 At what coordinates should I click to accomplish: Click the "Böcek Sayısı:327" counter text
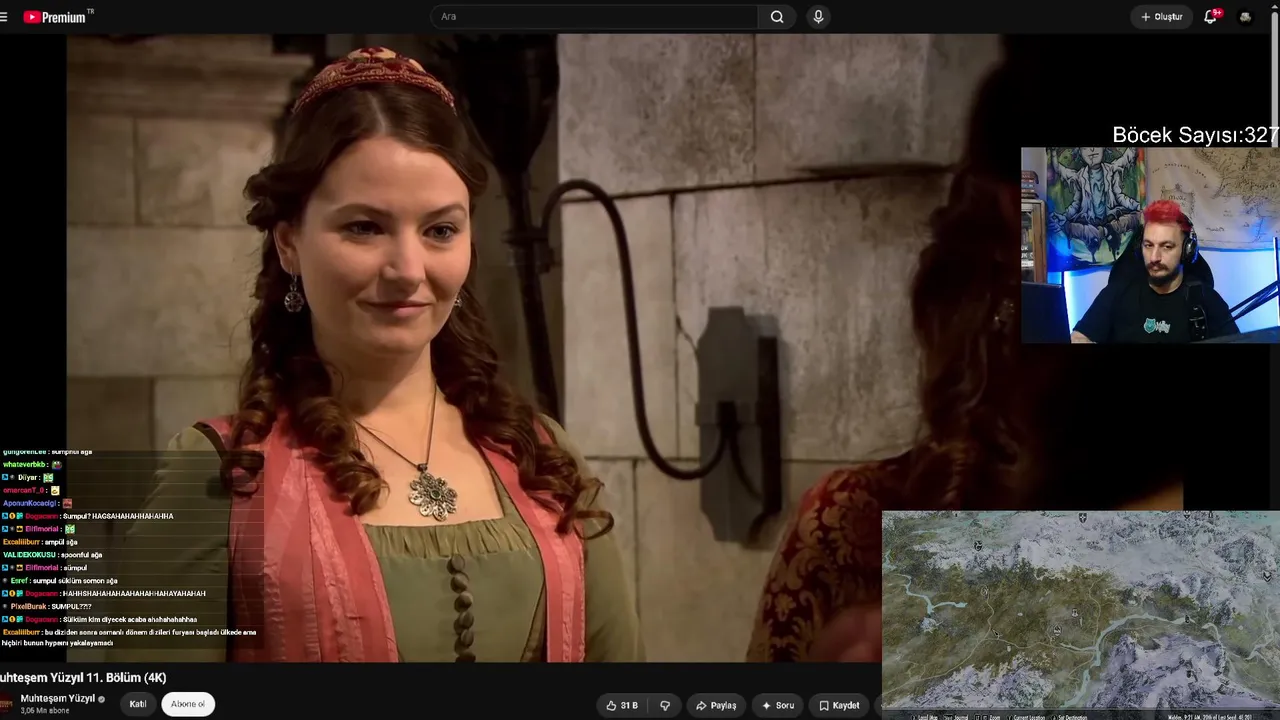click(1195, 135)
